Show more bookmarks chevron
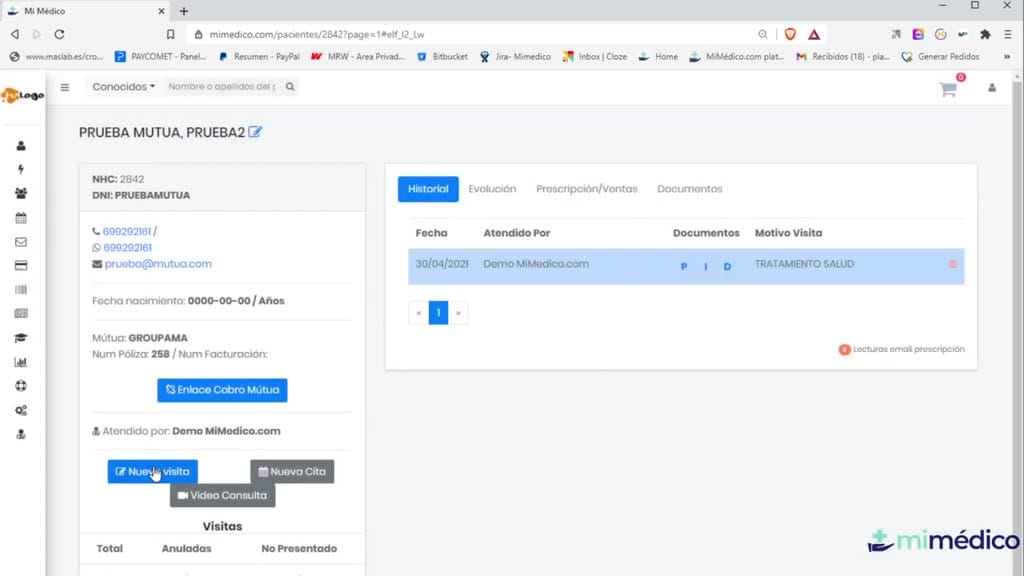1024x576 pixels. pos(1007,57)
